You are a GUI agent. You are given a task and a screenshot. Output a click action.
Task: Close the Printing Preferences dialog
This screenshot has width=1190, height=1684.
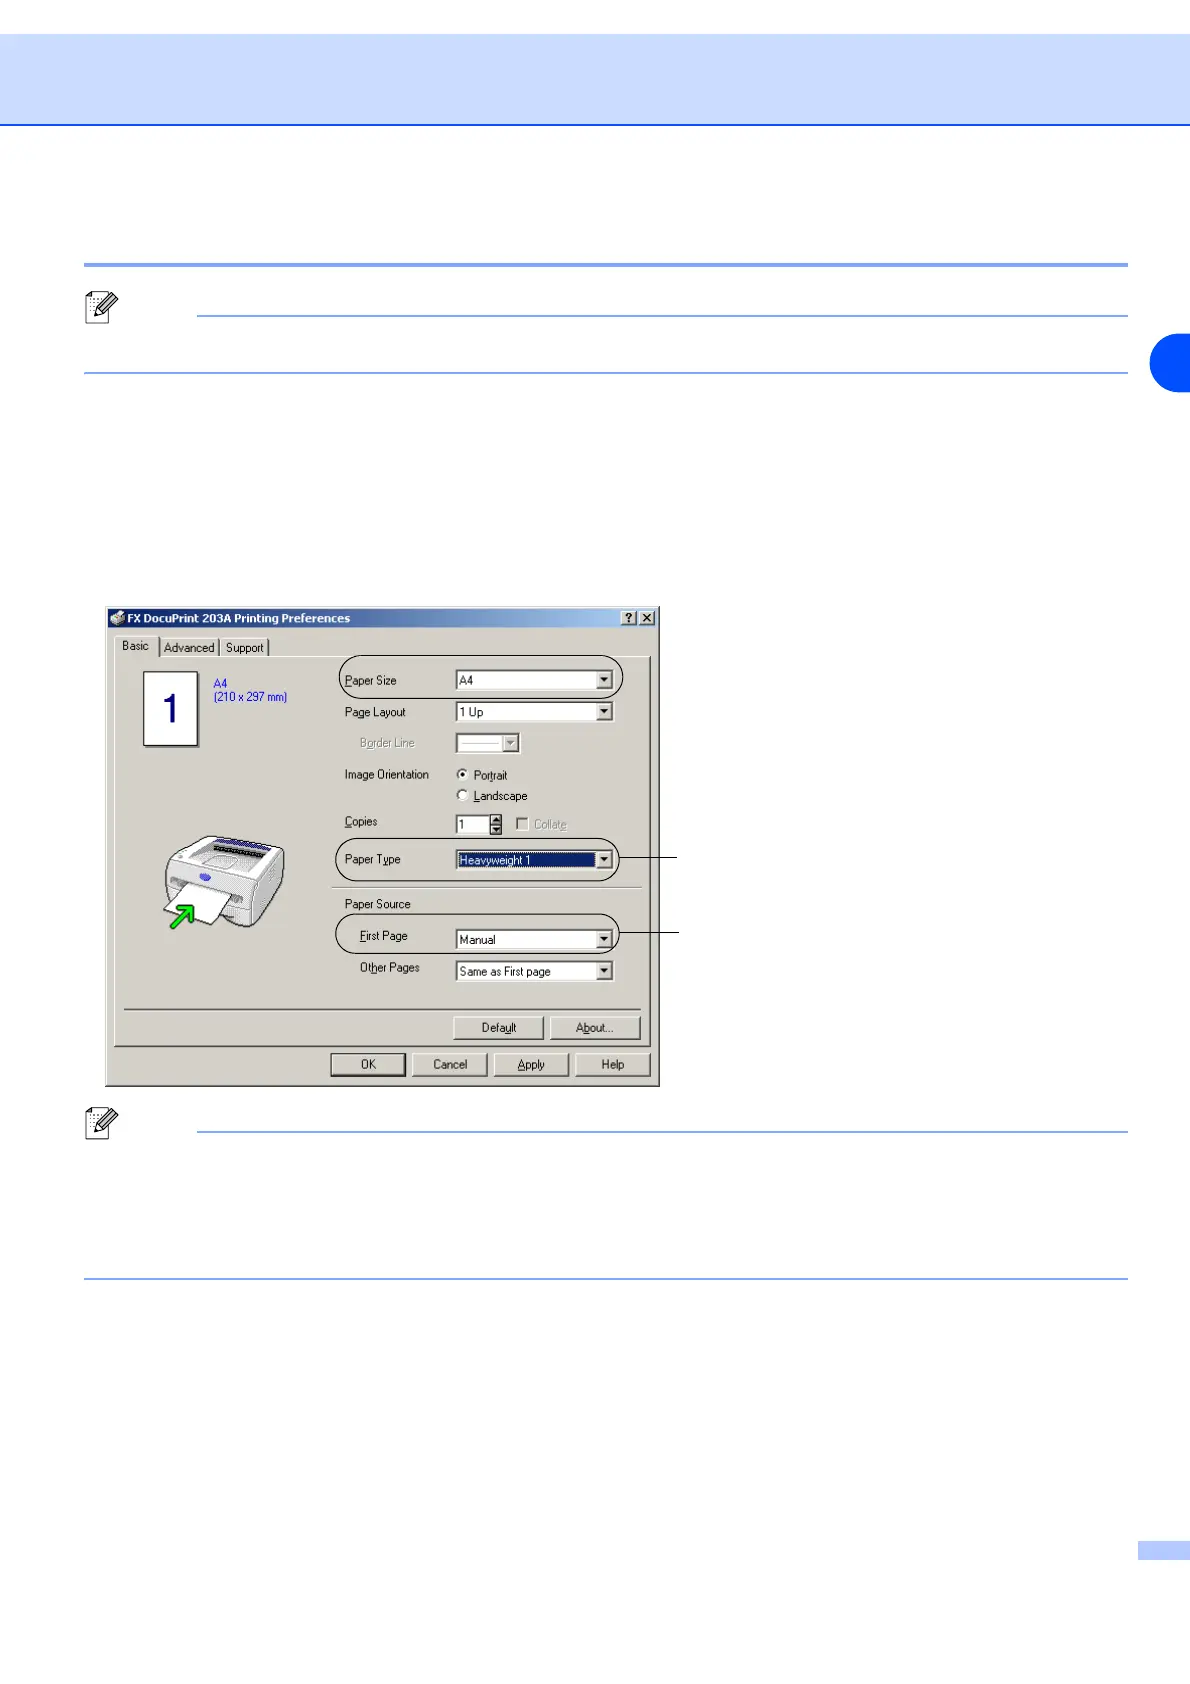[647, 618]
